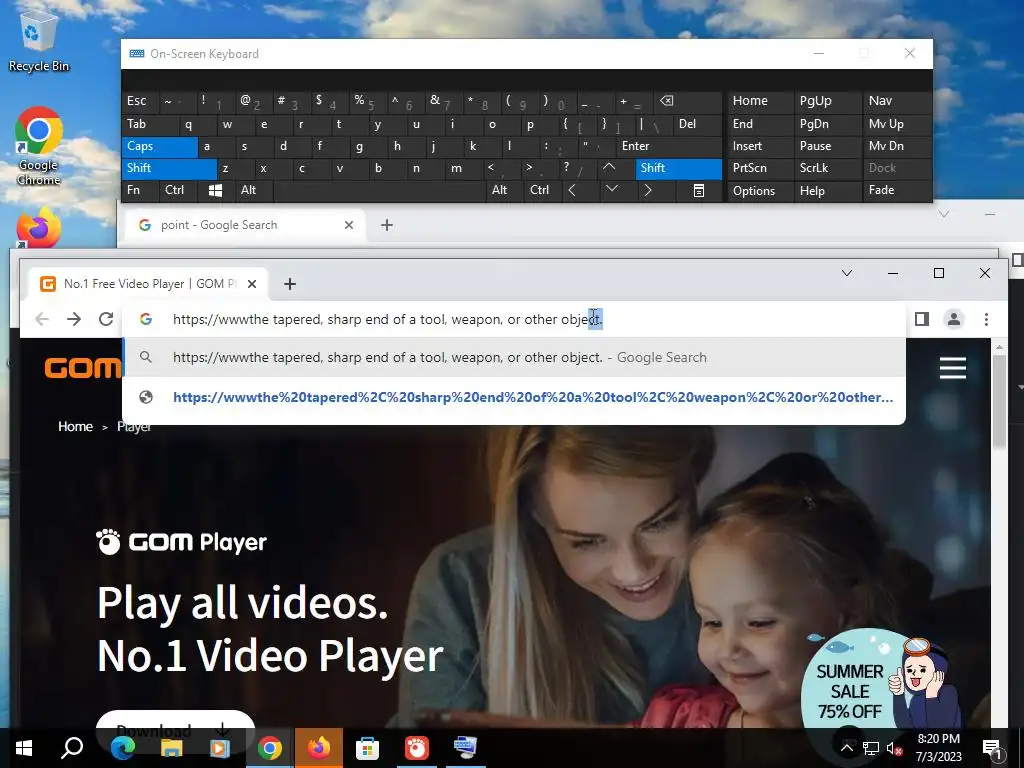The image size is (1024, 768).
Task: Open Microsoft Store from taskbar
Action: coord(367,748)
